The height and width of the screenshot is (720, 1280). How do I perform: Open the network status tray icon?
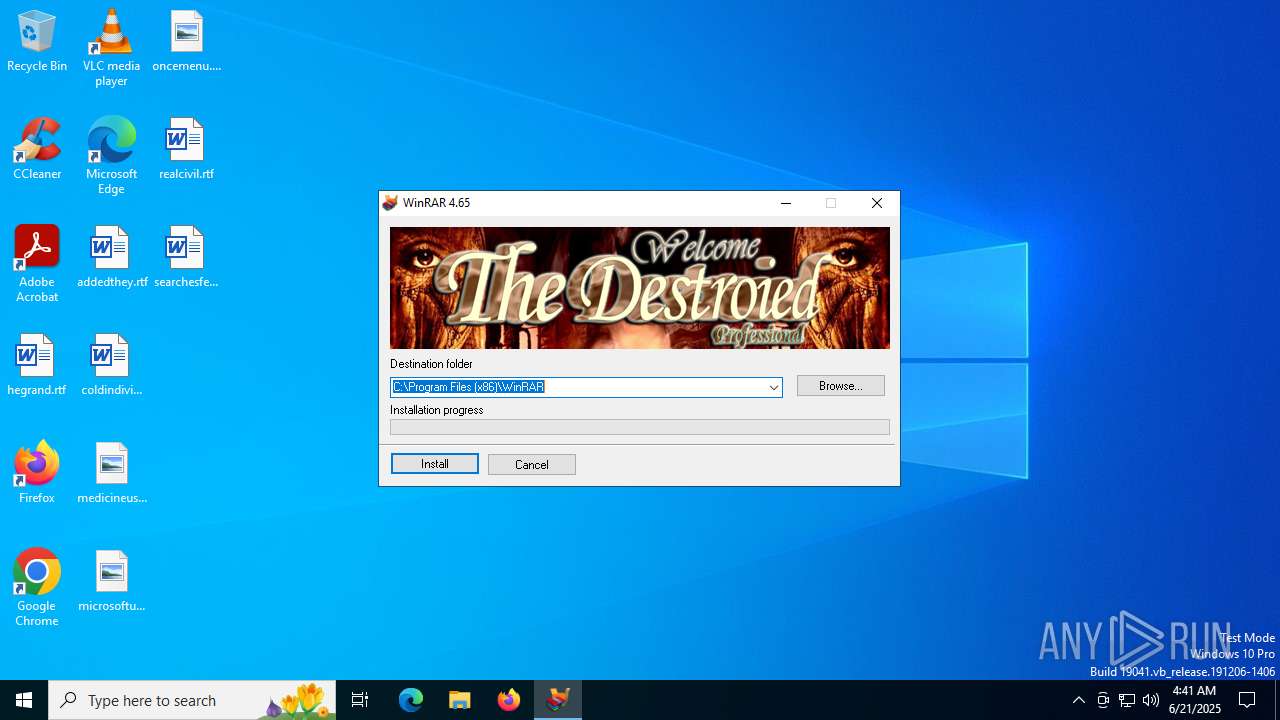pos(1127,700)
